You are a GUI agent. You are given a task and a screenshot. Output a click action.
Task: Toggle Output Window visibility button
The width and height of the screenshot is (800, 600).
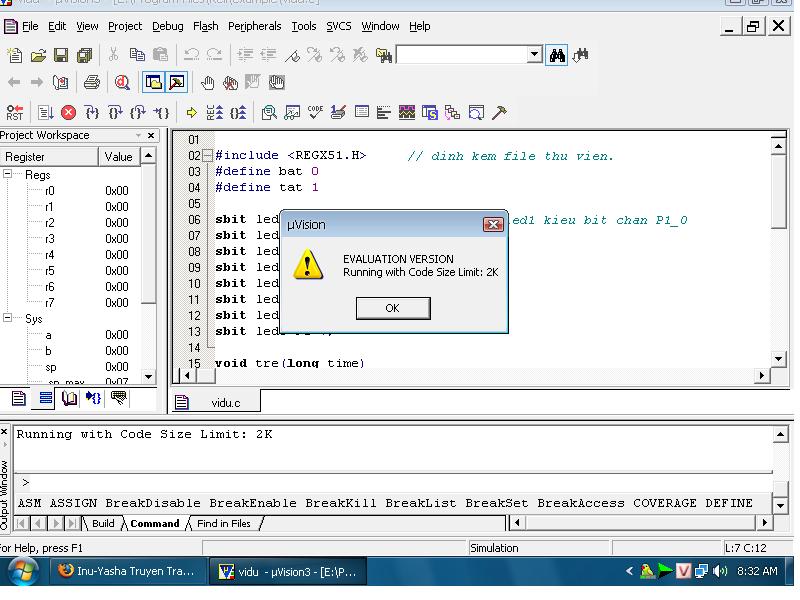tap(177, 82)
